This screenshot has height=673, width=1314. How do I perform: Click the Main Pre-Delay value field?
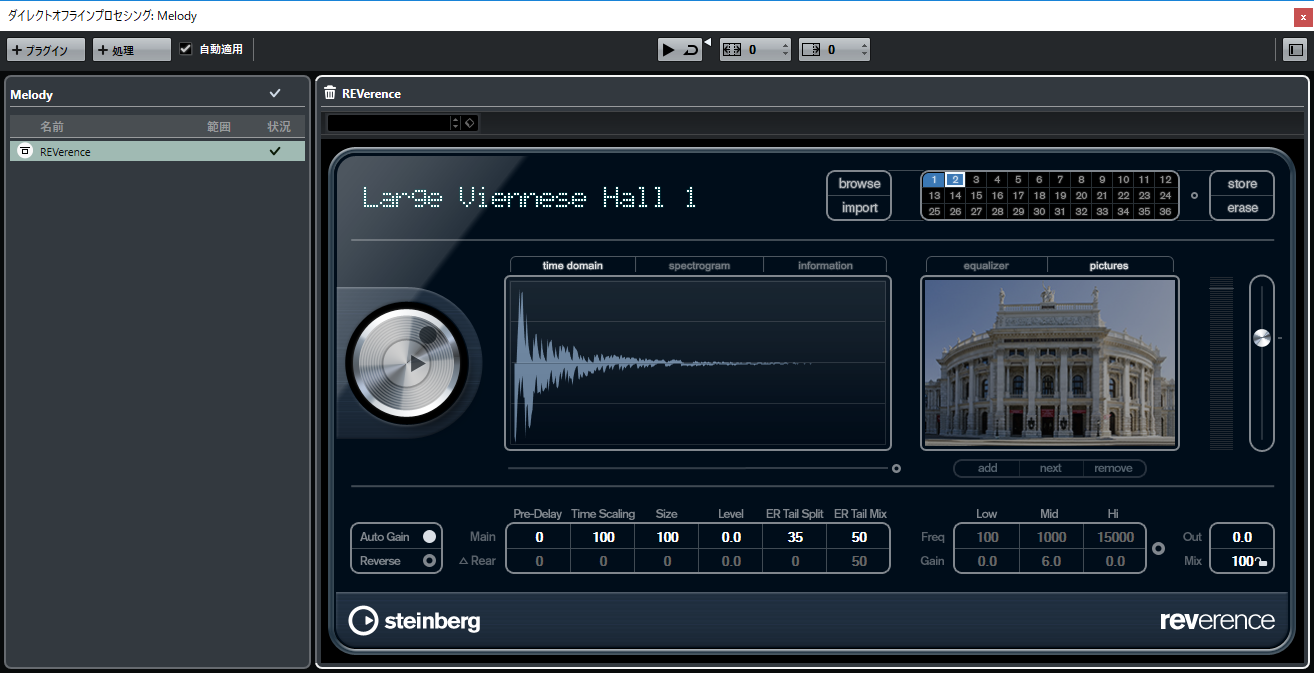538,537
